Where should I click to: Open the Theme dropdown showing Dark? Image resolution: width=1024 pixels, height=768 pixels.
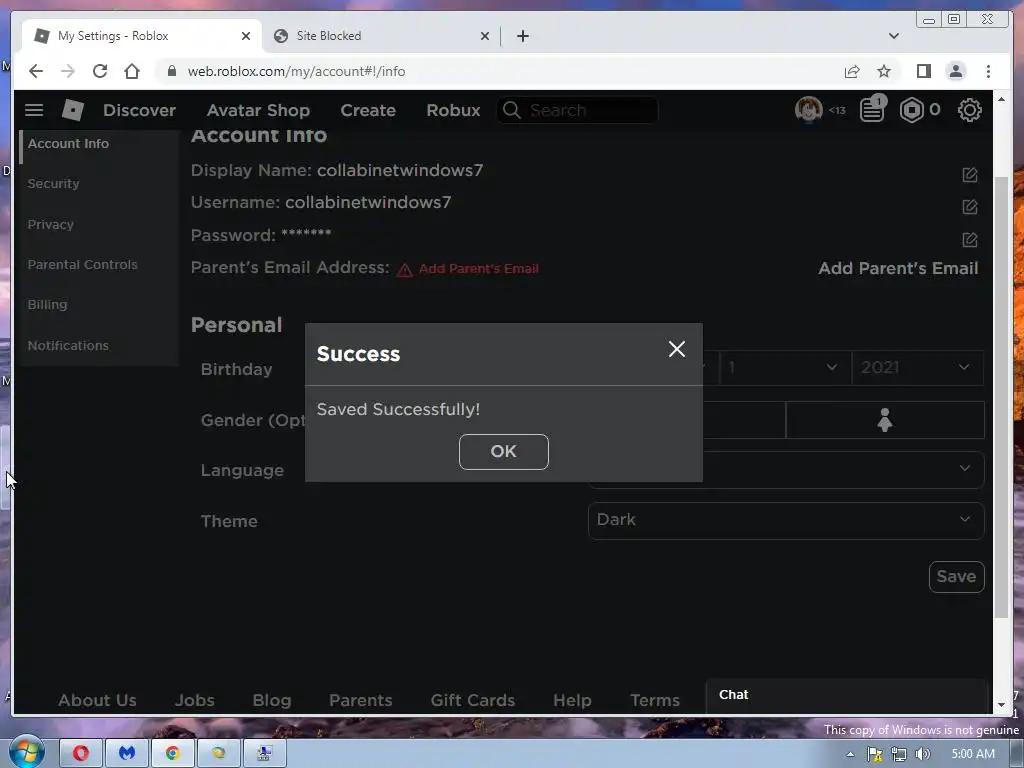click(x=786, y=520)
